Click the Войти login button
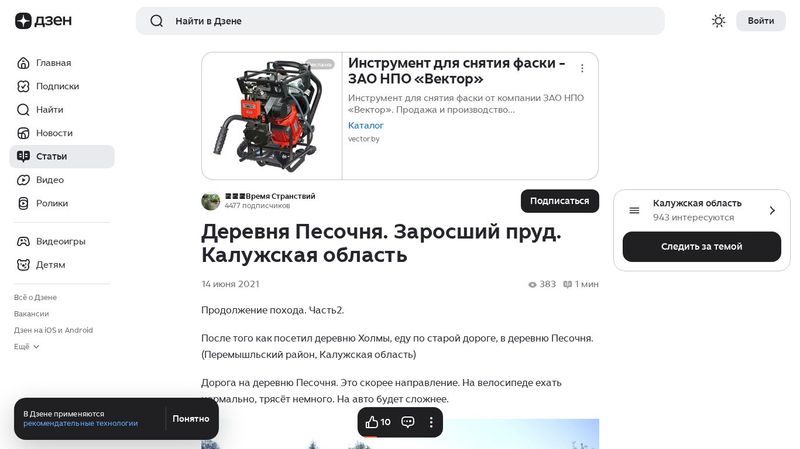800x449 pixels. tap(760, 21)
